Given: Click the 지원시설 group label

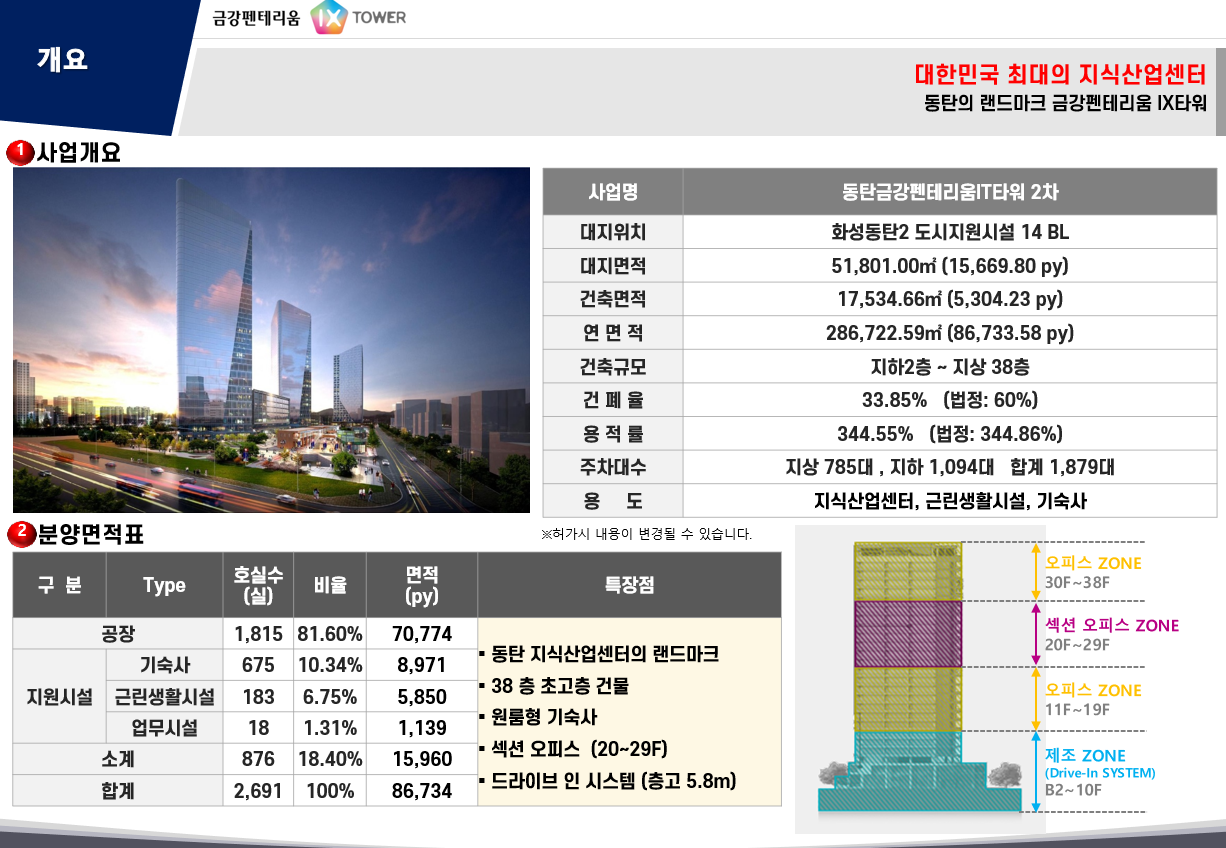Looking at the screenshot, I should pos(59,696).
